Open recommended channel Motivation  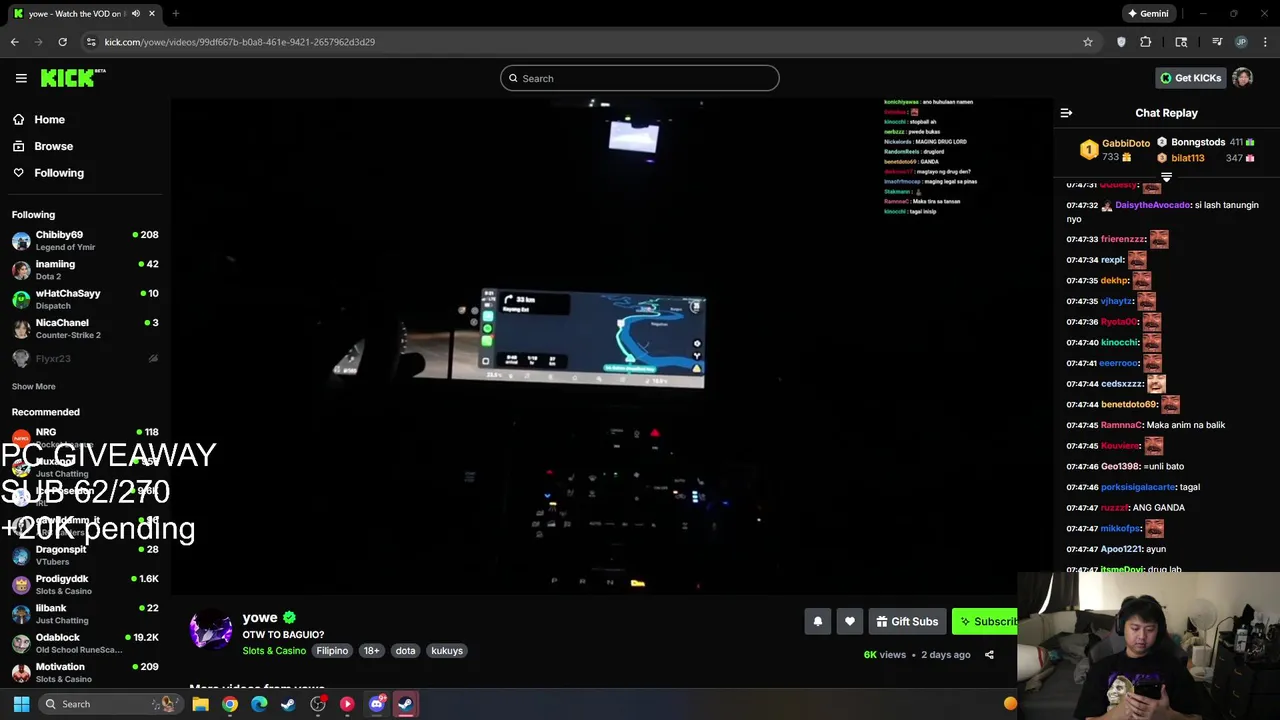[x=85, y=672]
